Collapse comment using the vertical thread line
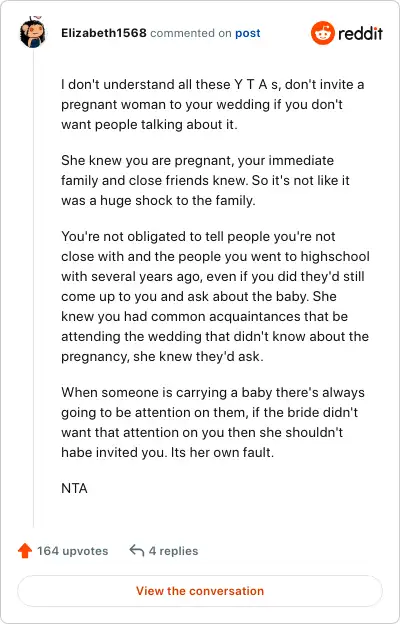Viewport: 400px width, 624px height. 33,289
